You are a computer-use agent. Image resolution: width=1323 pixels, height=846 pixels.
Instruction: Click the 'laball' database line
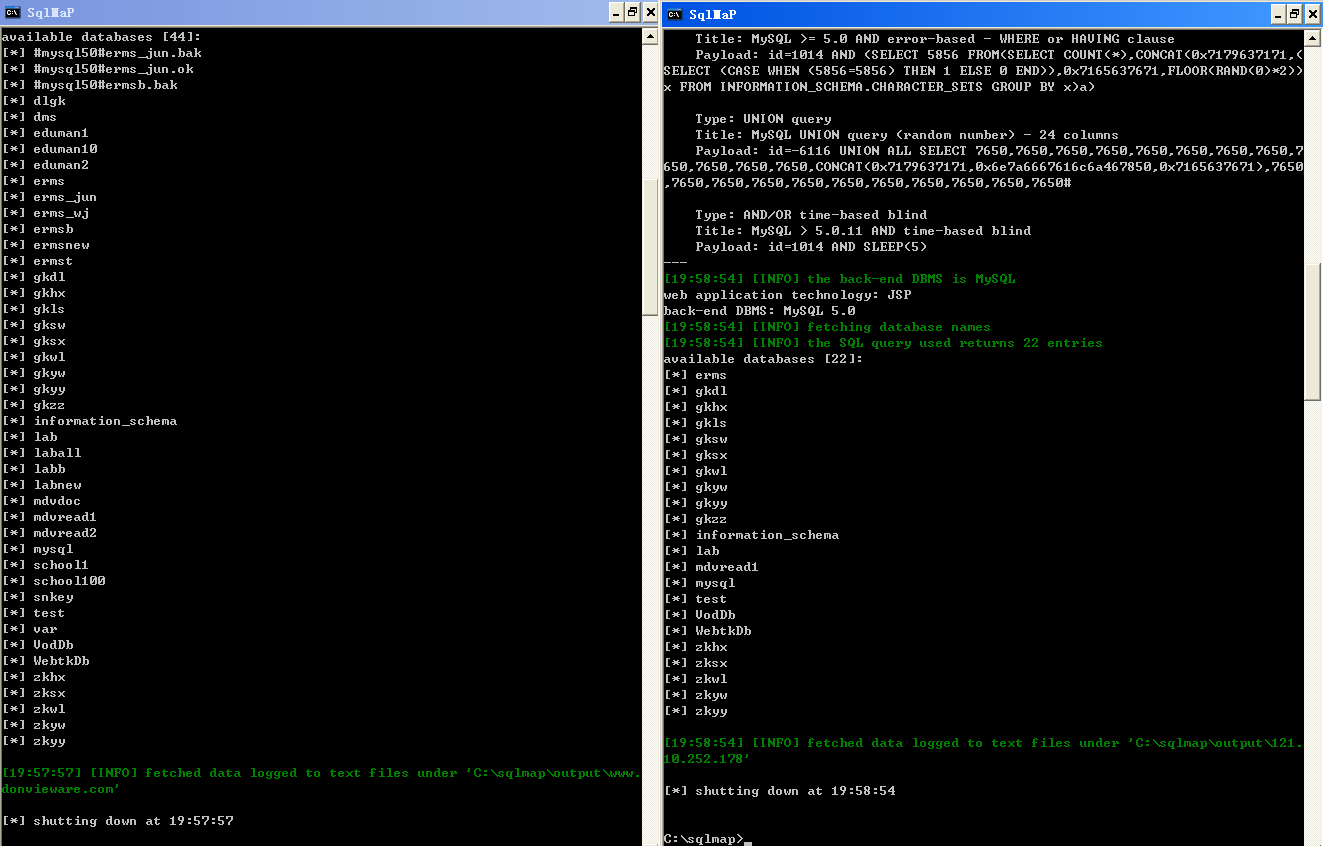pyautogui.click(x=57, y=453)
